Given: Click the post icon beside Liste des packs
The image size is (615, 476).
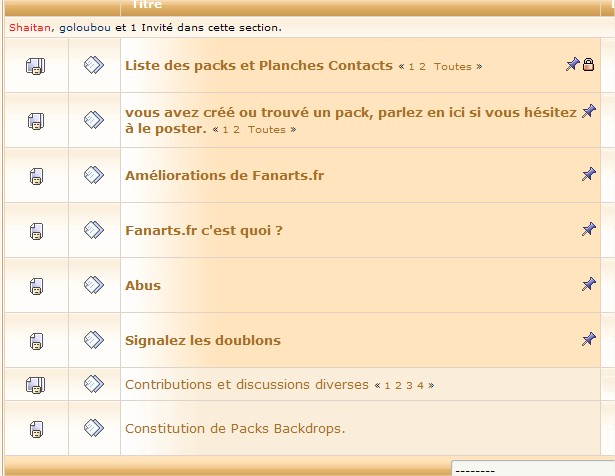Looking at the screenshot, I should tap(94, 65).
